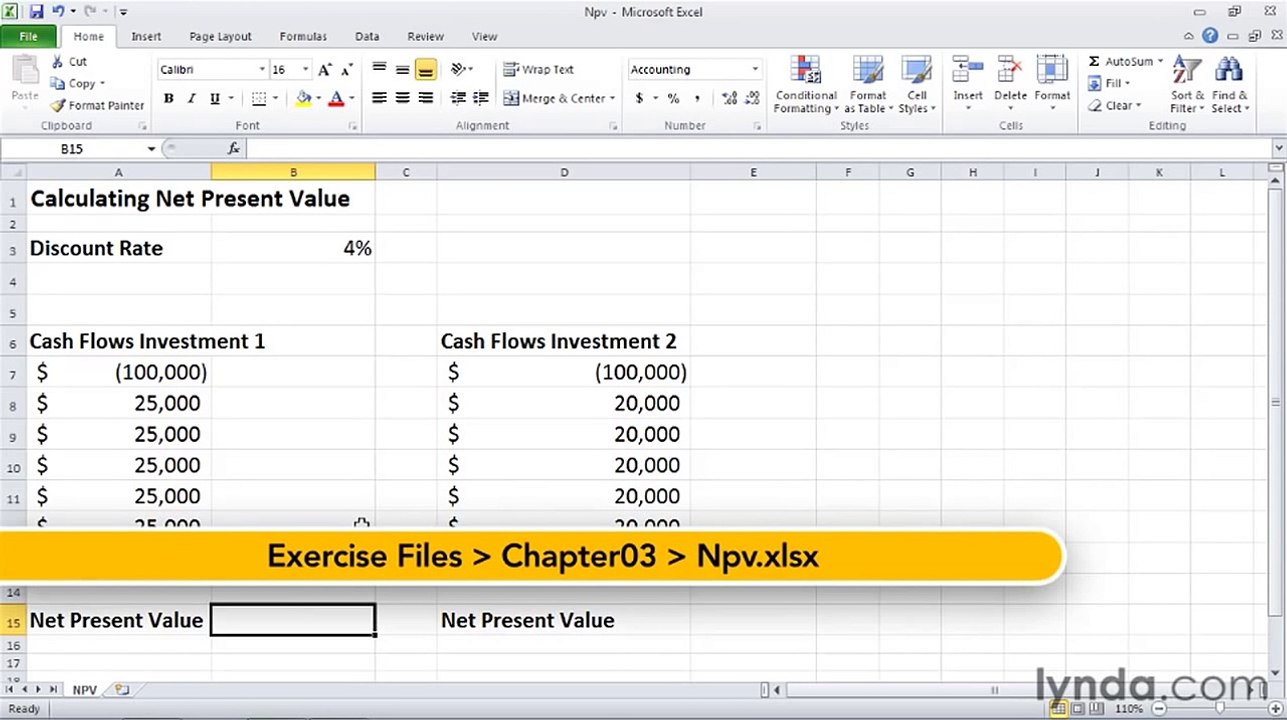Increase the font size
This screenshot has width=1287, height=720.
(324, 70)
